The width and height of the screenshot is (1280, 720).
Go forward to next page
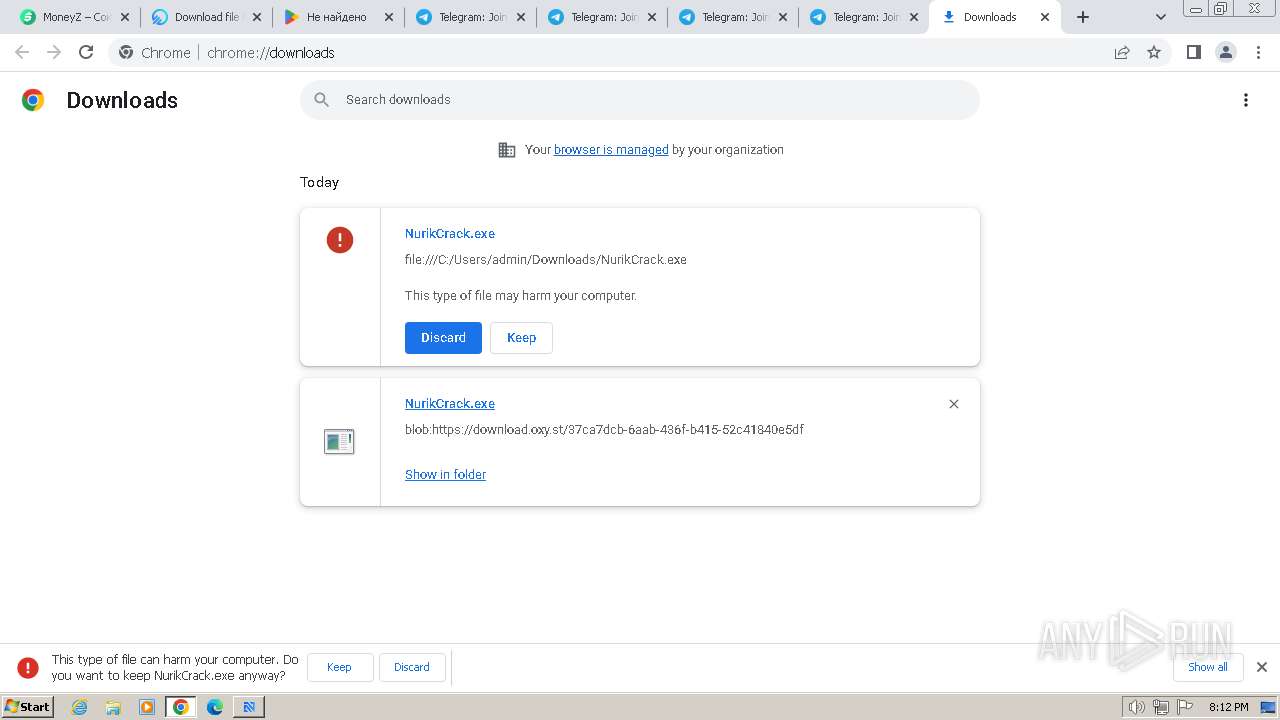54,52
